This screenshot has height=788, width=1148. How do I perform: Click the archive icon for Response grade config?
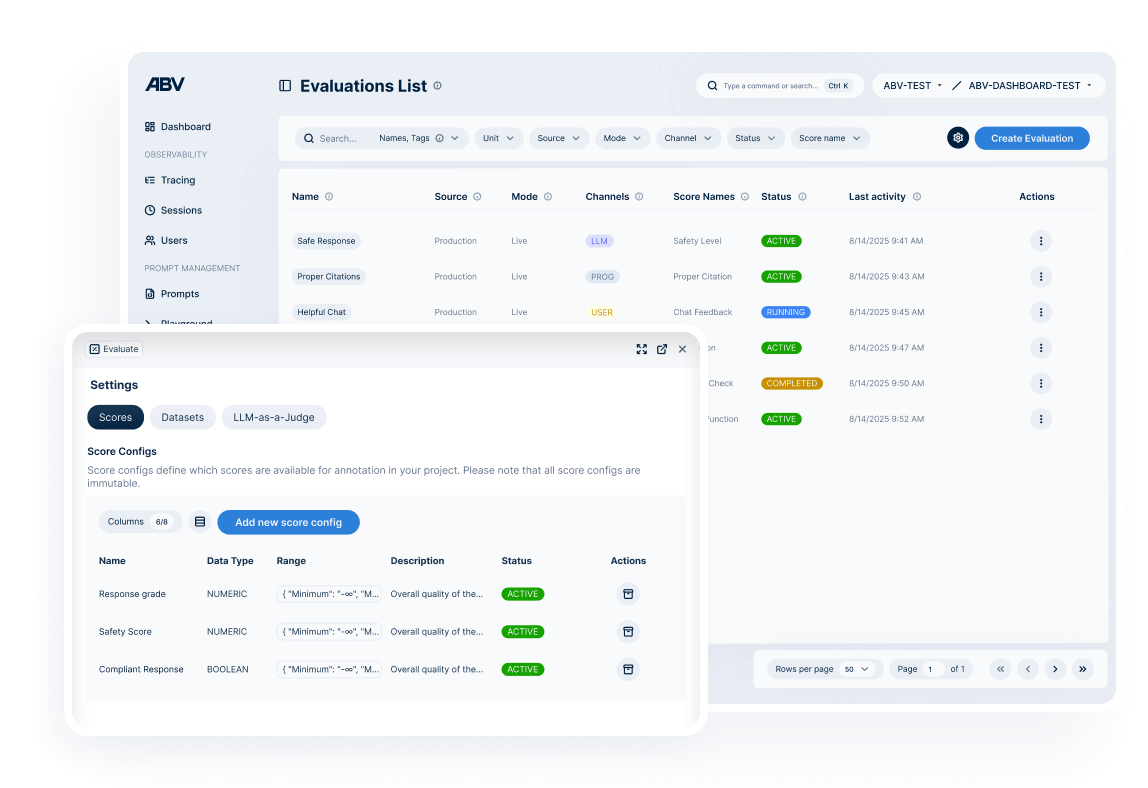pos(628,593)
